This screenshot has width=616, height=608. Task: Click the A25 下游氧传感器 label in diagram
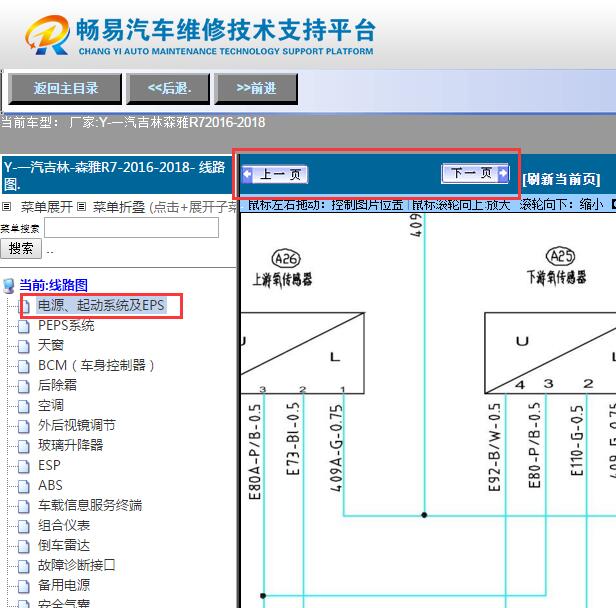tap(557, 266)
